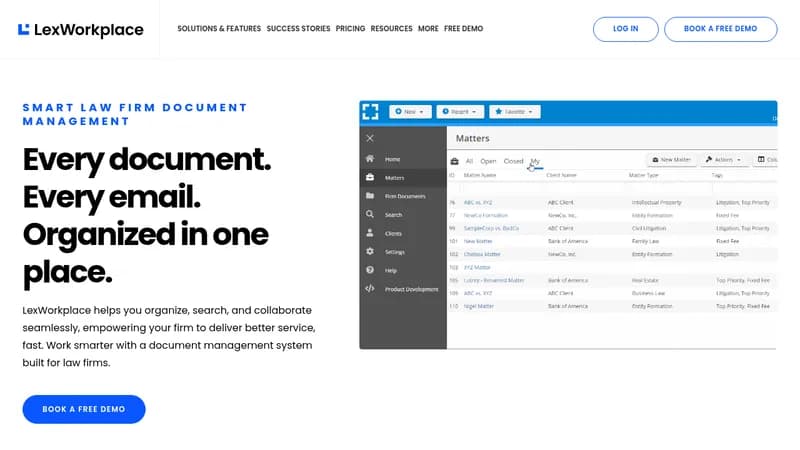800x450 pixels.
Task: Go to Pricing in top navigation
Action: tap(351, 29)
